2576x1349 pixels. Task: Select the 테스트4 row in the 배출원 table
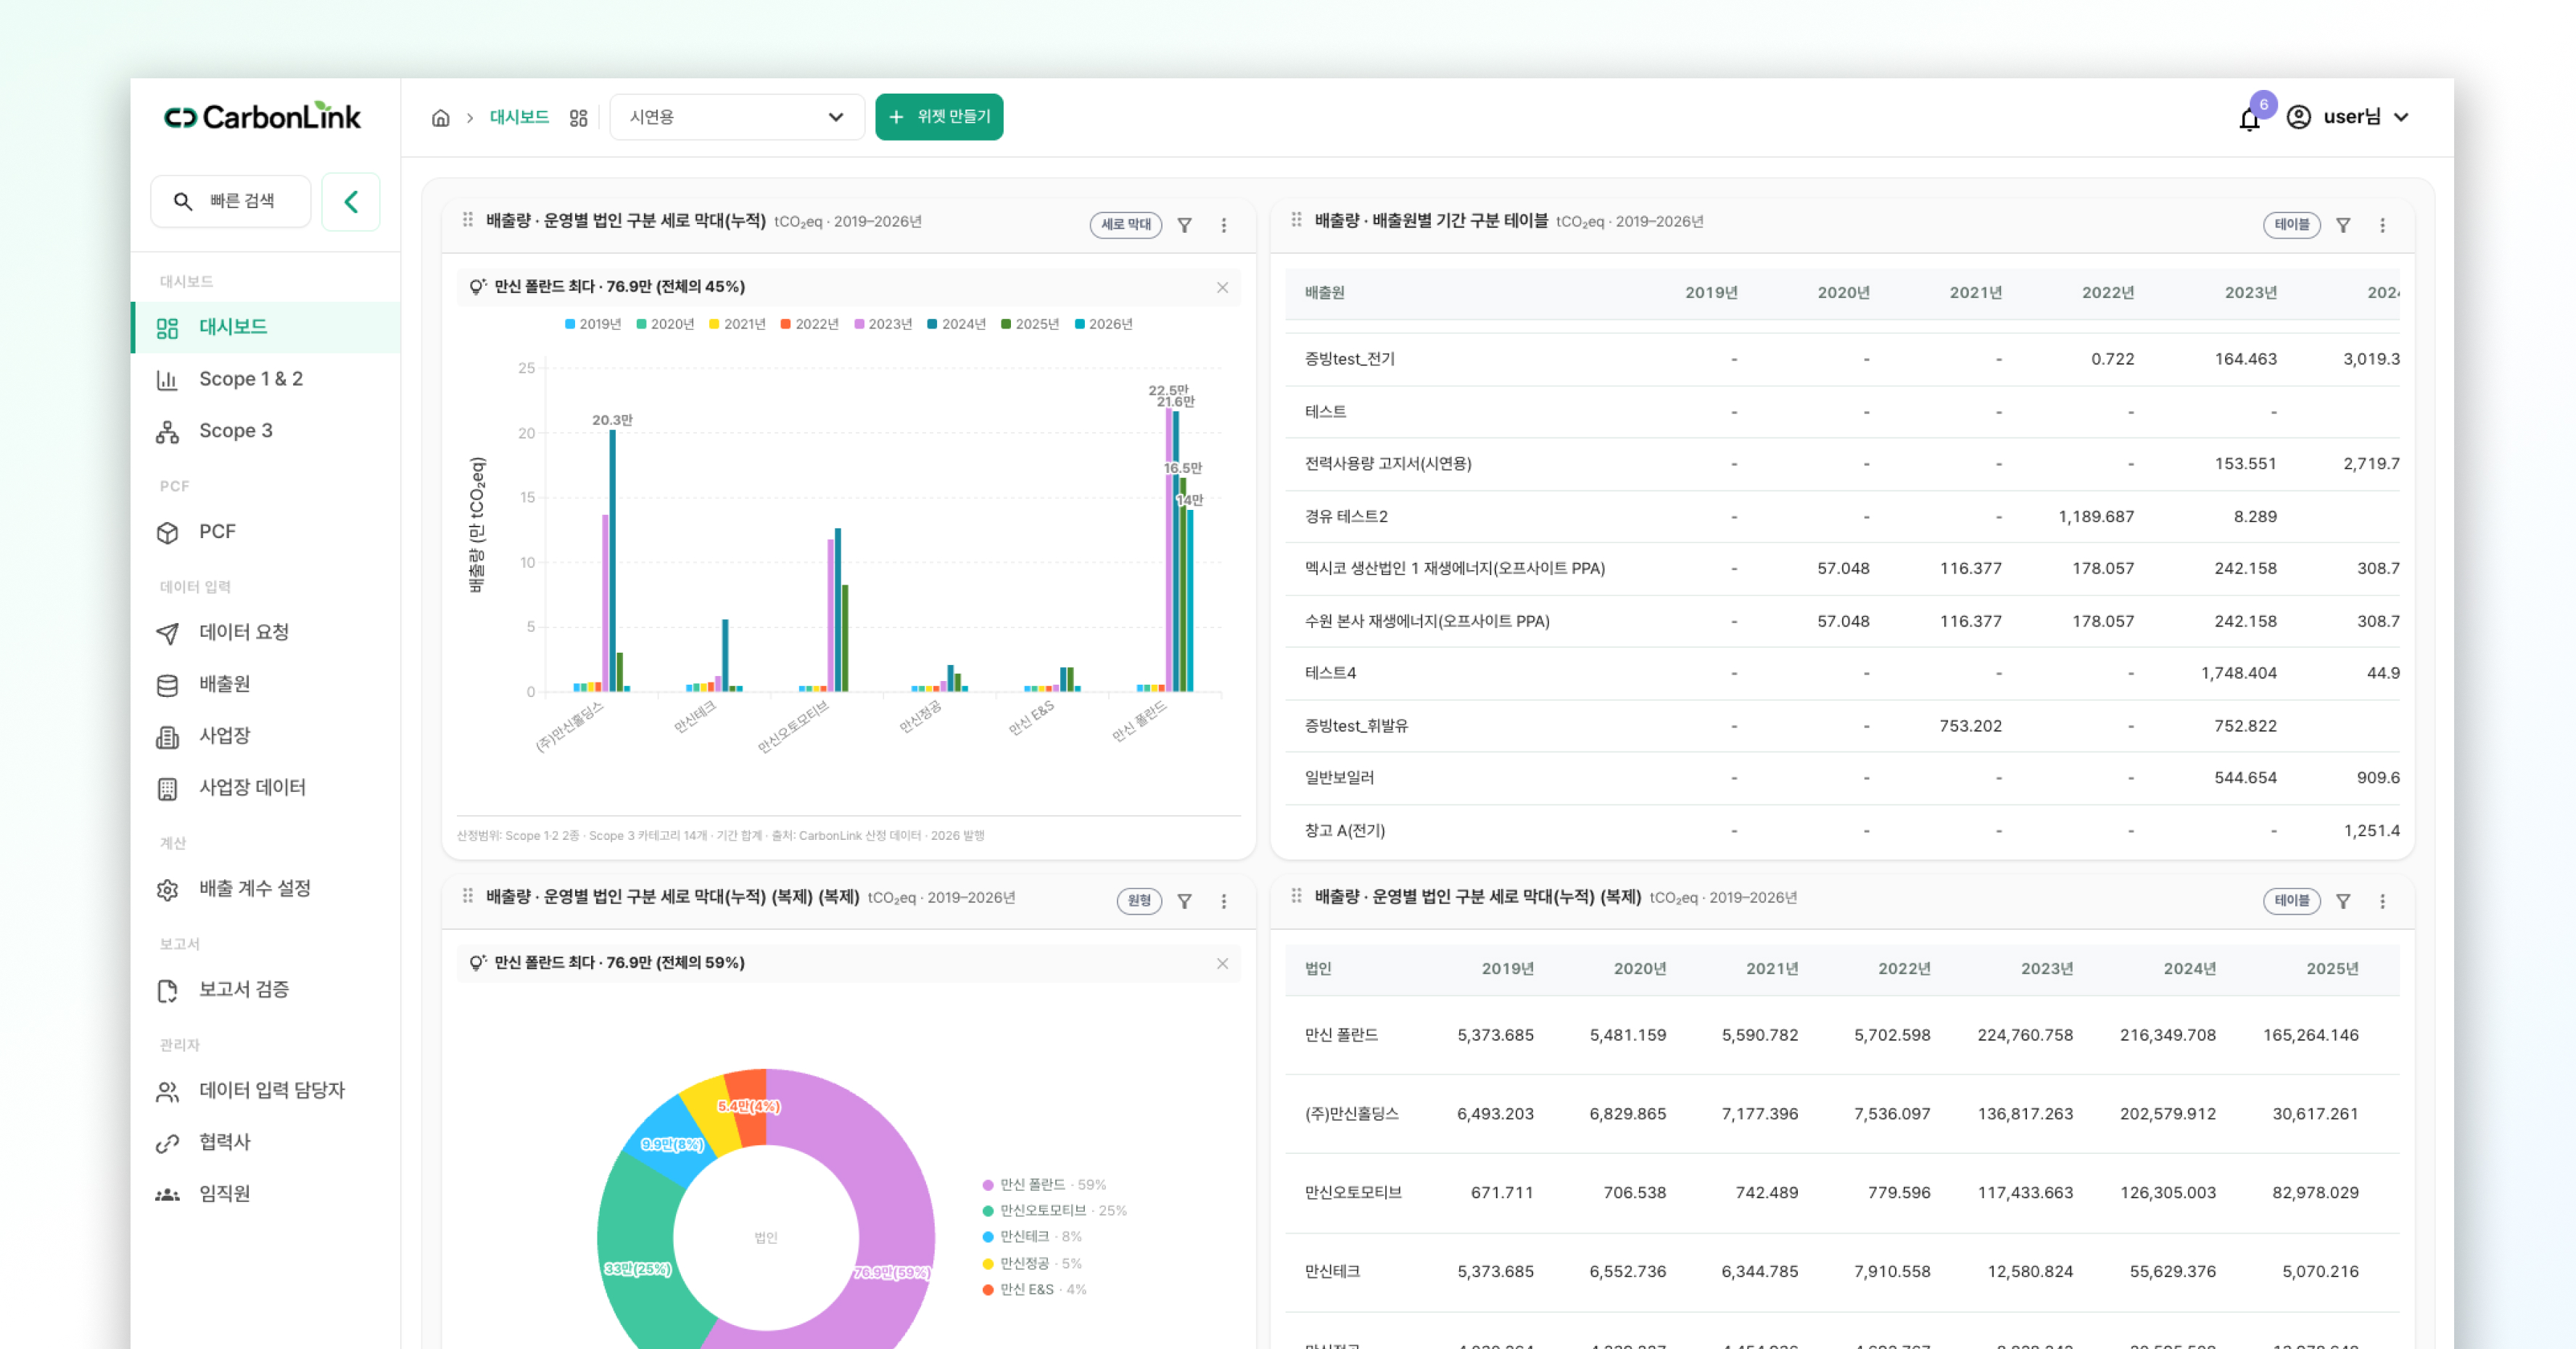1842,674
